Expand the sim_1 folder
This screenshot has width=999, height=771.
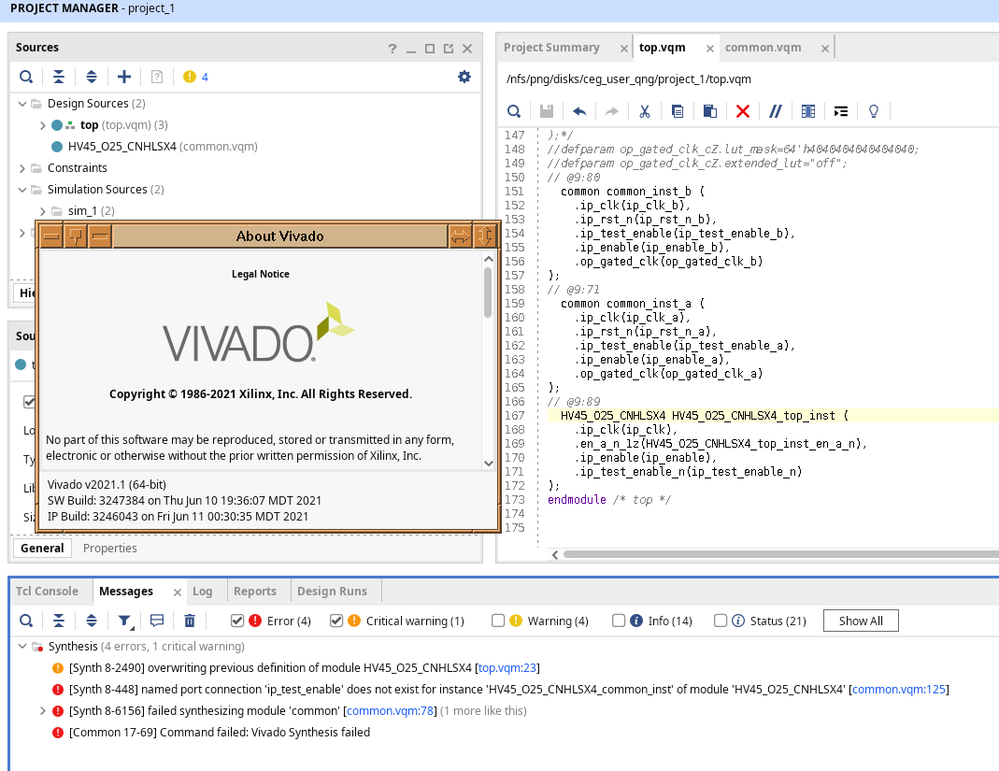tap(43, 211)
